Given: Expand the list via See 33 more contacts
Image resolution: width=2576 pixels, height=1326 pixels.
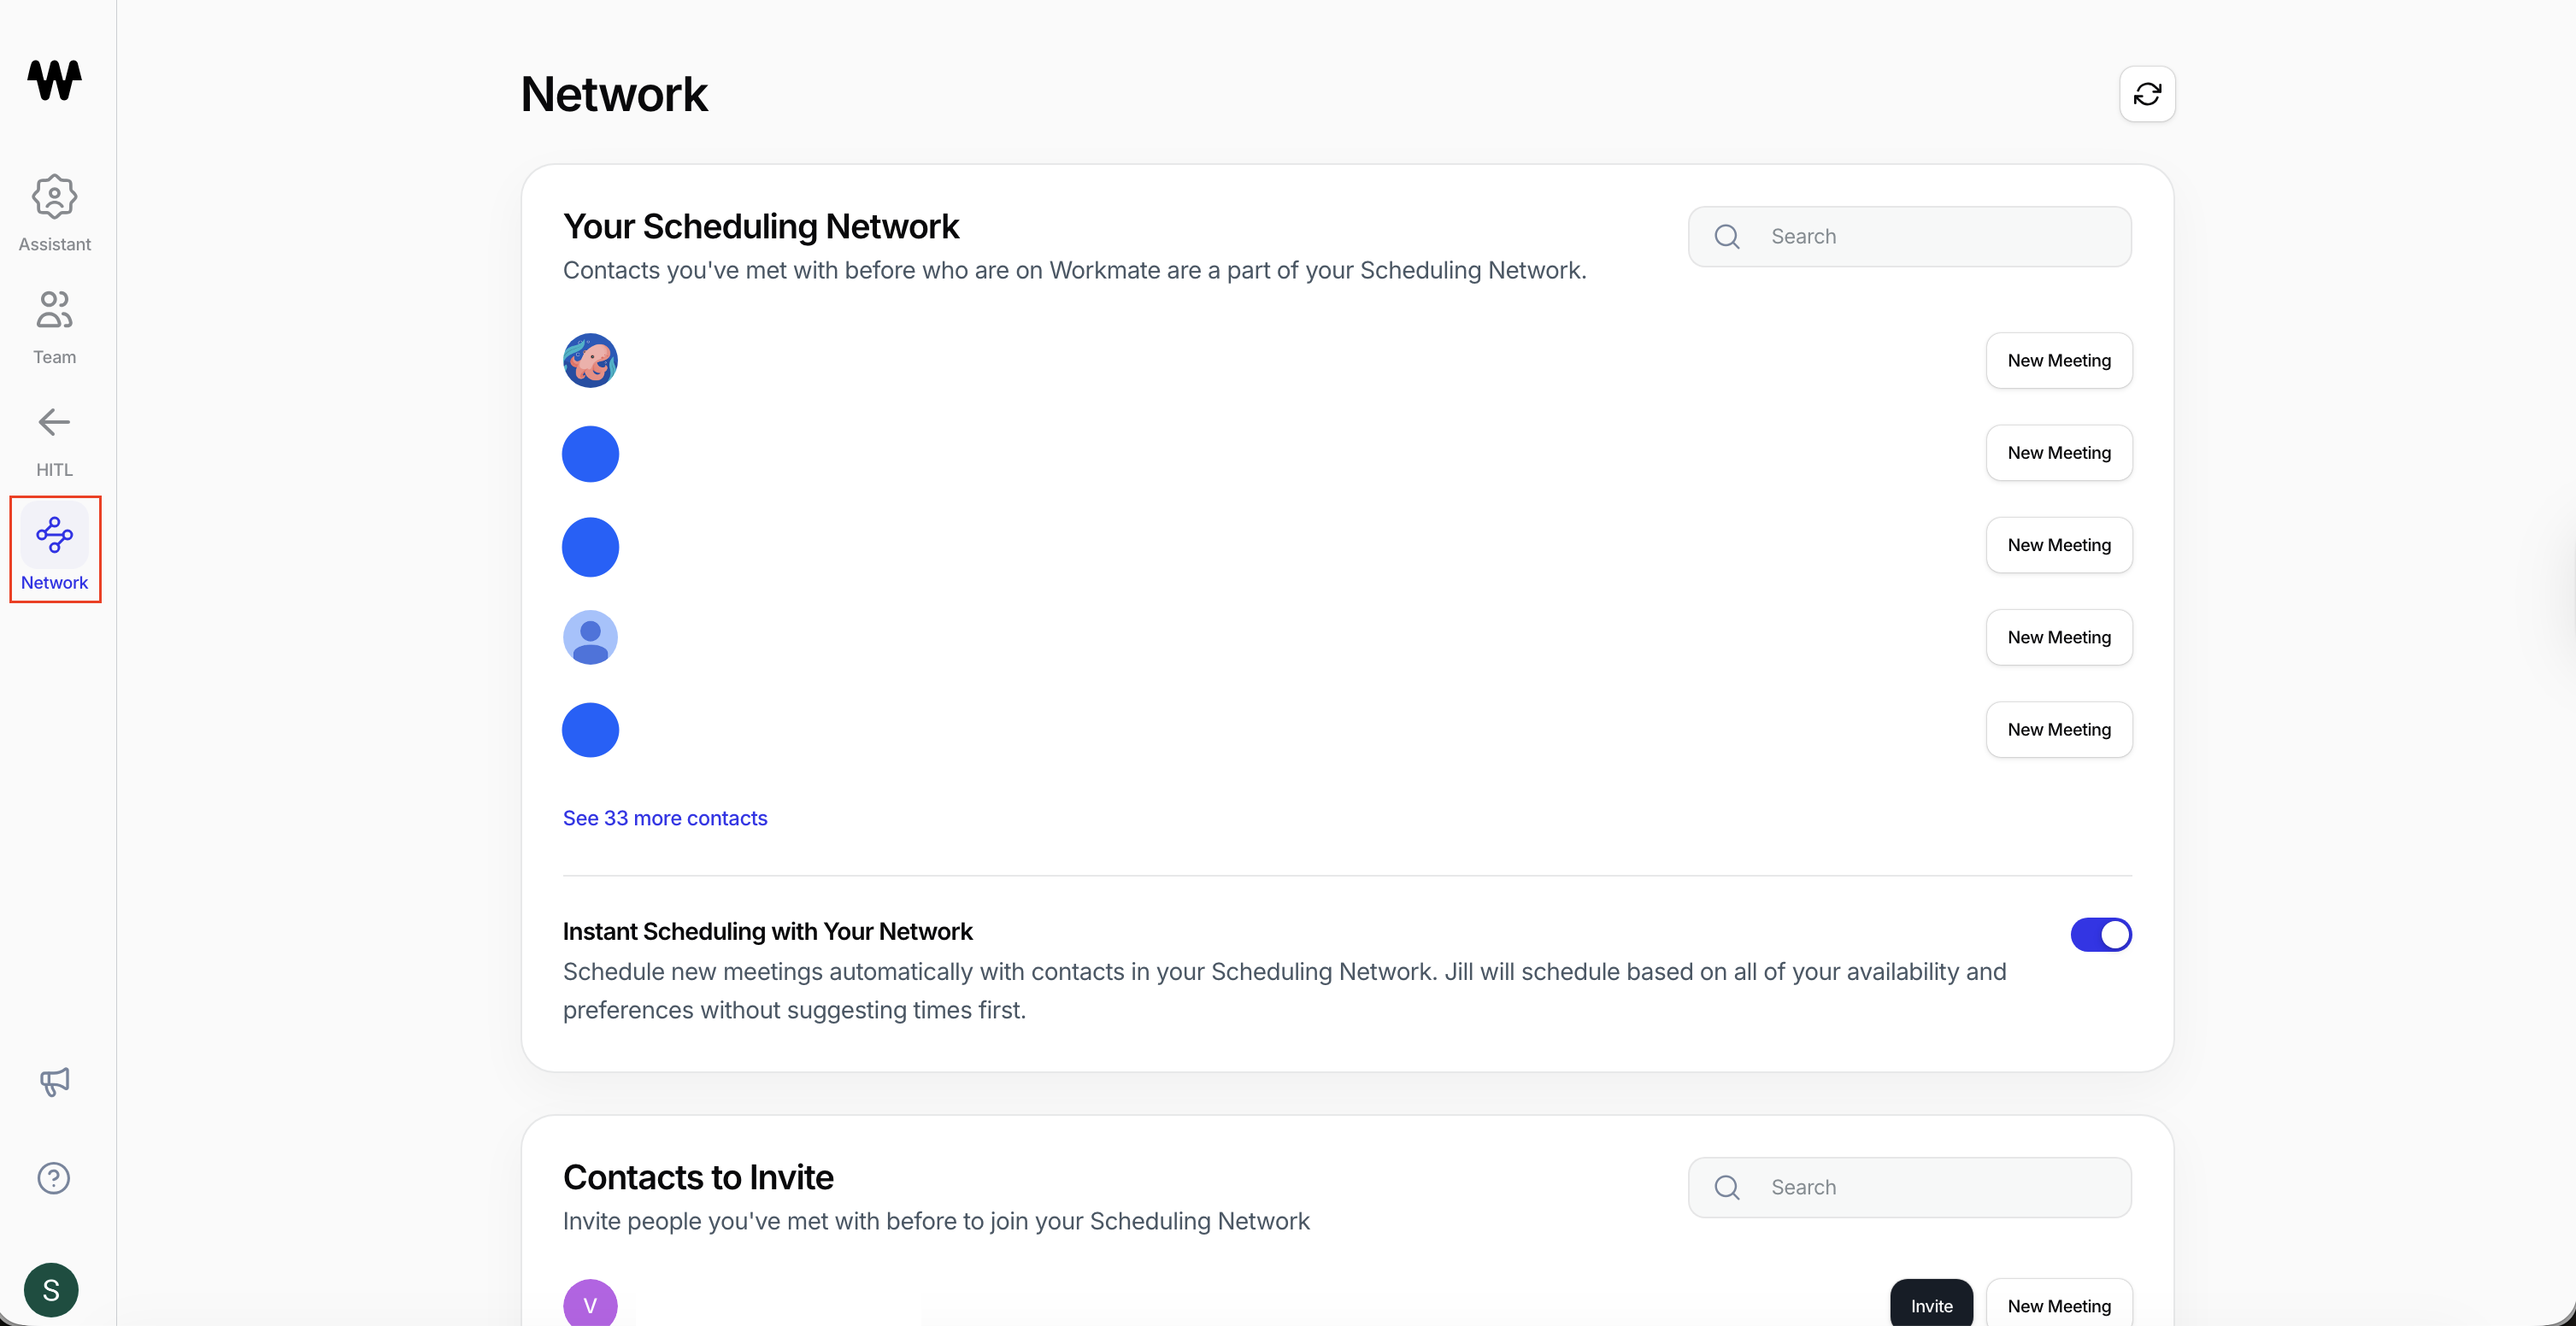Looking at the screenshot, I should click(x=665, y=818).
